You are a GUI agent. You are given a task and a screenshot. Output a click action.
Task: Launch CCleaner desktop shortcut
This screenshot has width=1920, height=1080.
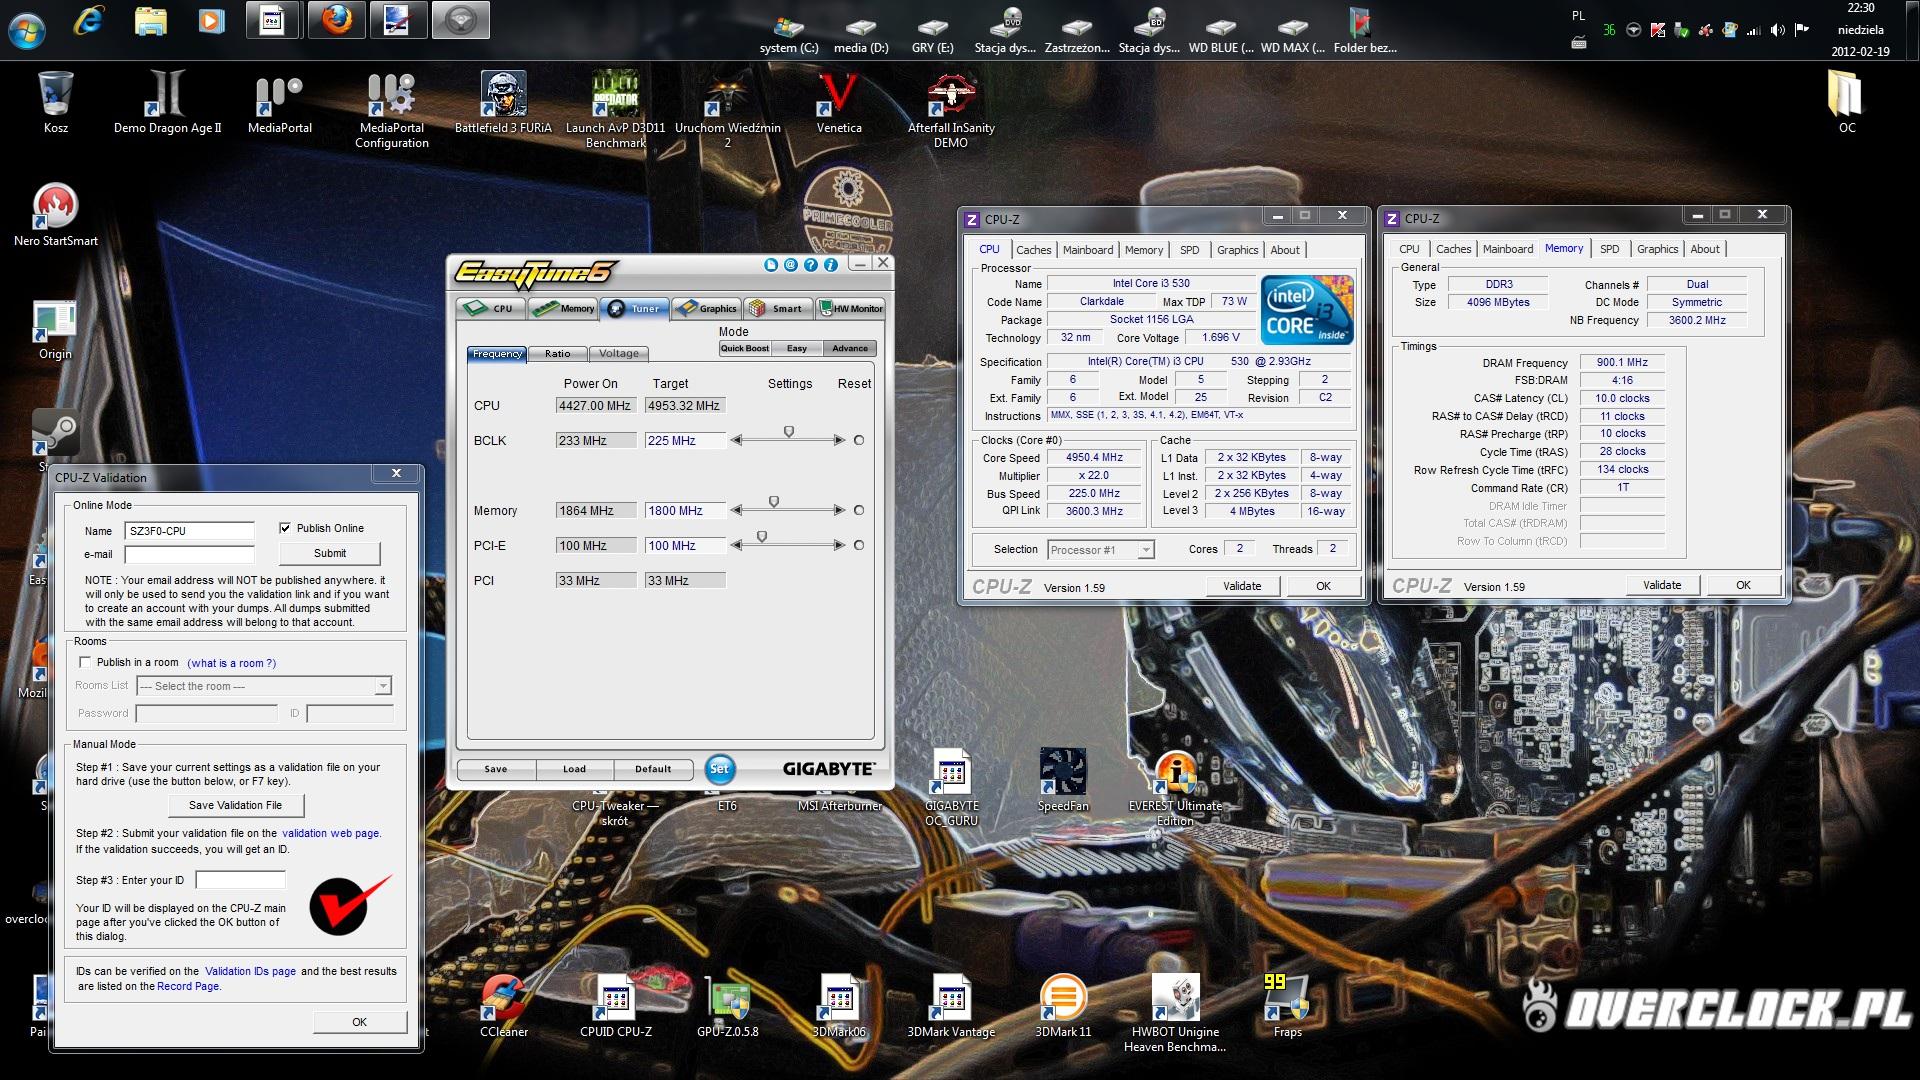[x=503, y=1006]
